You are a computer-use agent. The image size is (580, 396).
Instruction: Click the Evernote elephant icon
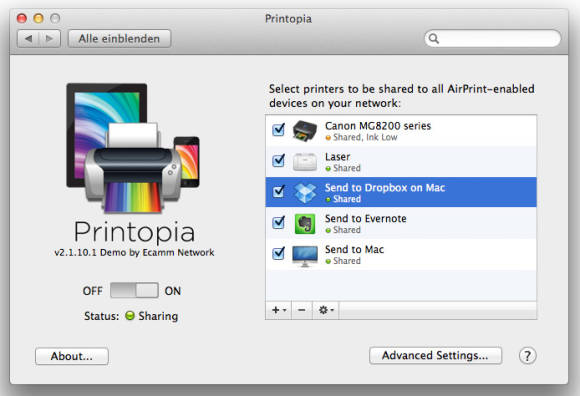(x=305, y=224)
